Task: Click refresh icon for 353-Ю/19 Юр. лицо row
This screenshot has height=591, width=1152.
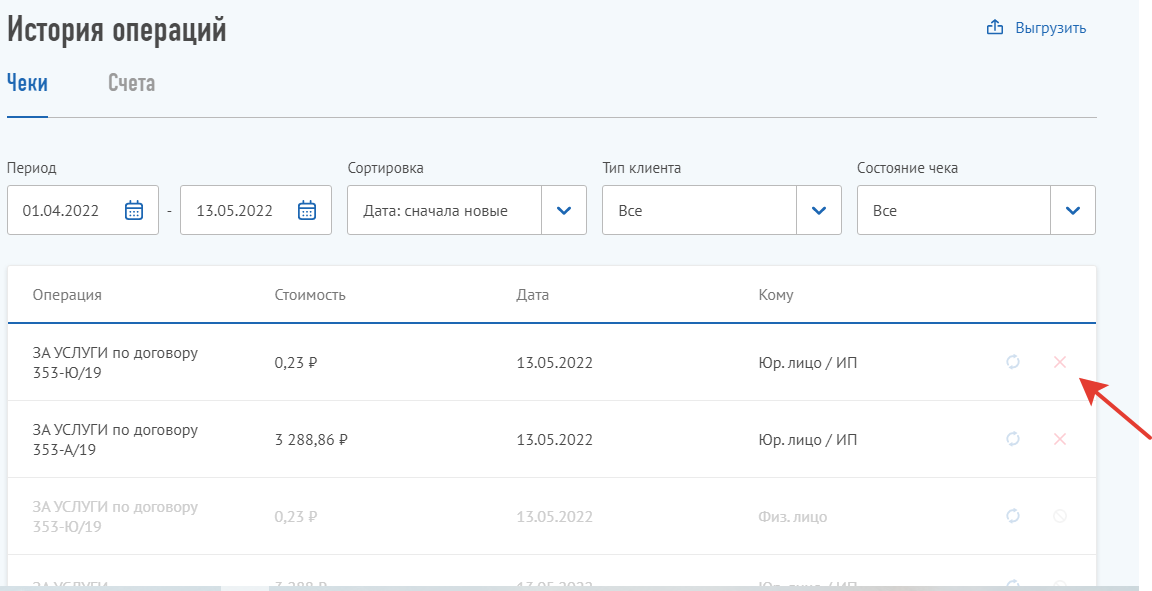Action: (1013, 362)
